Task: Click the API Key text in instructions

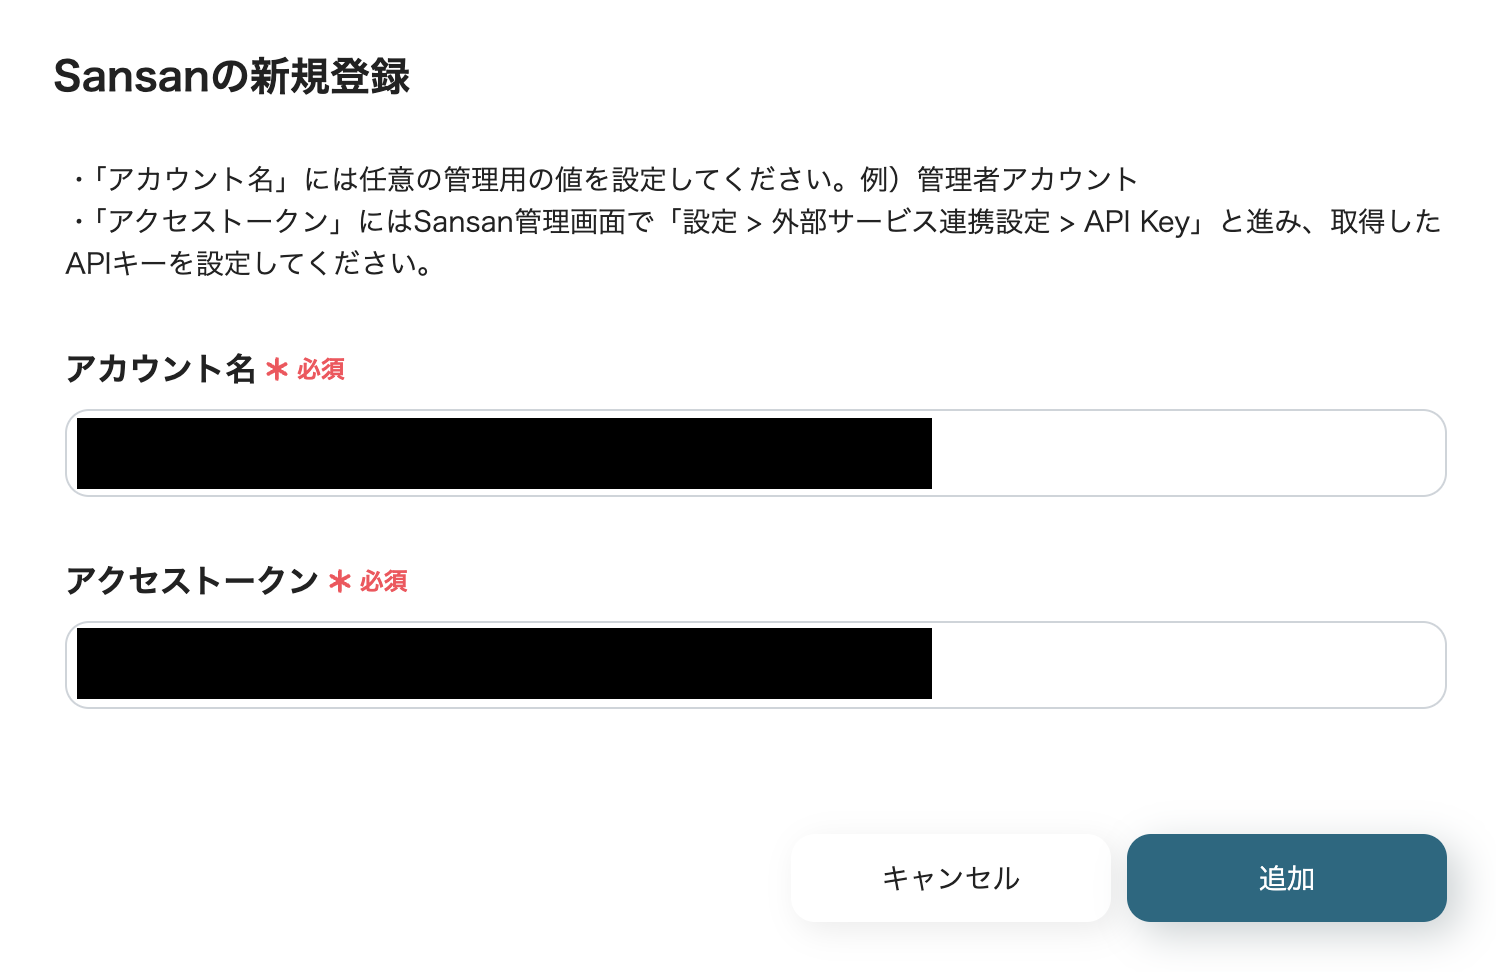Action: 1137,222
